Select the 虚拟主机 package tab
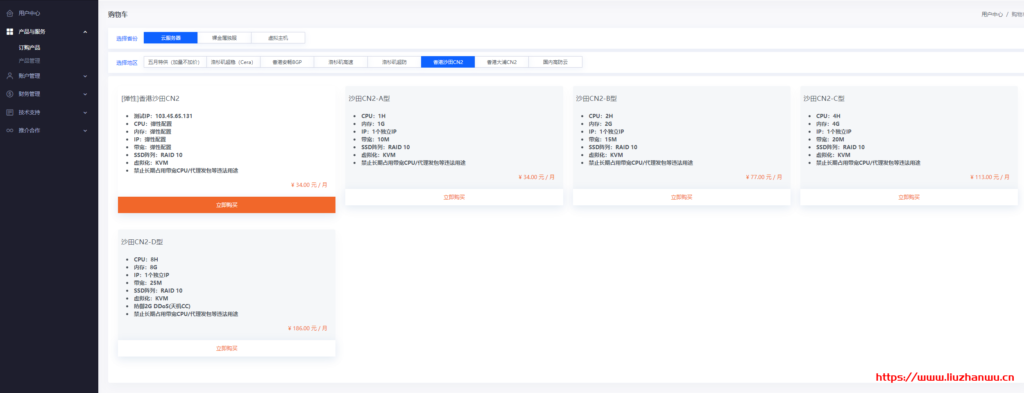The image size is (1024, 393). 278,38
